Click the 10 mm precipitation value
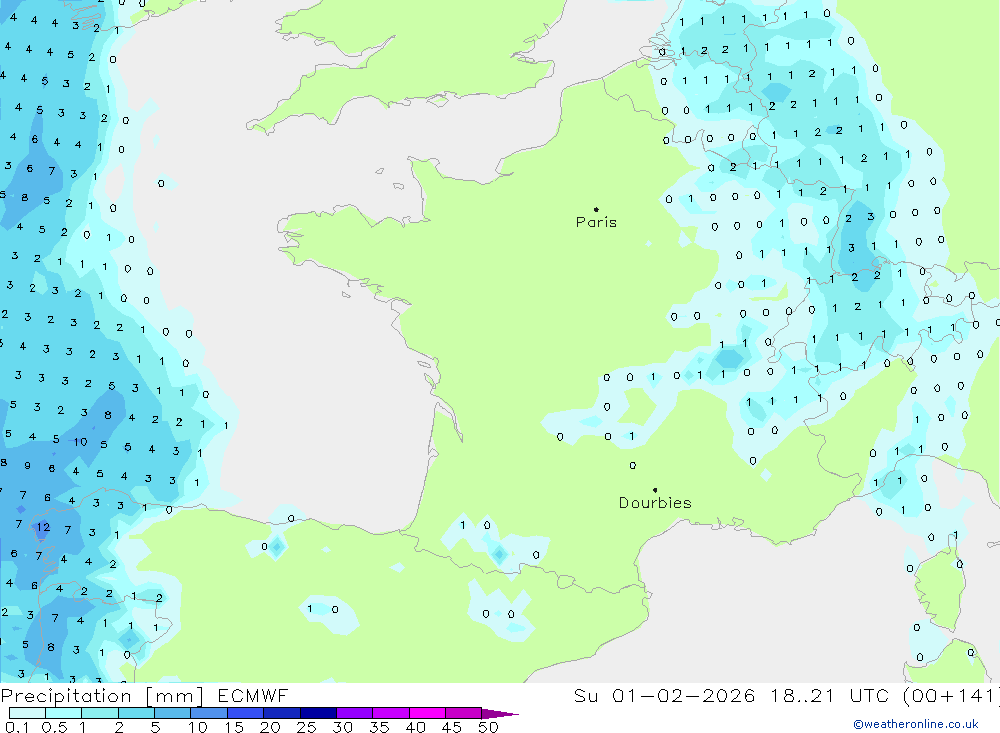Screen dimensions: 1000x733 coord(80,441)
